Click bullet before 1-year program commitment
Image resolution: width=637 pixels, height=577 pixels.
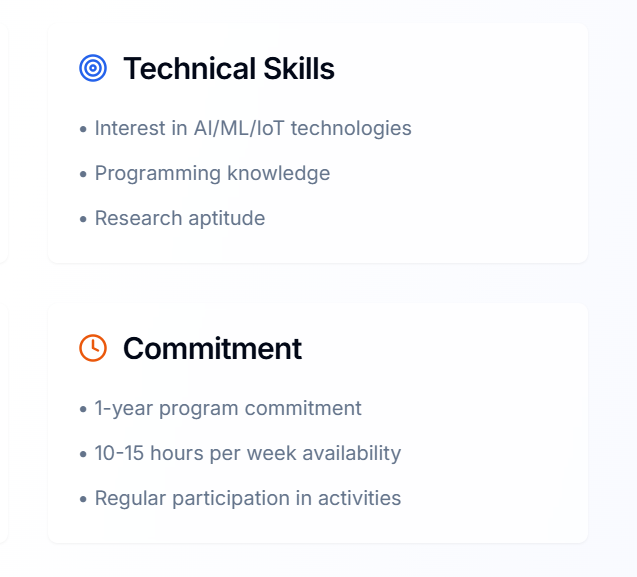(83, 409)
